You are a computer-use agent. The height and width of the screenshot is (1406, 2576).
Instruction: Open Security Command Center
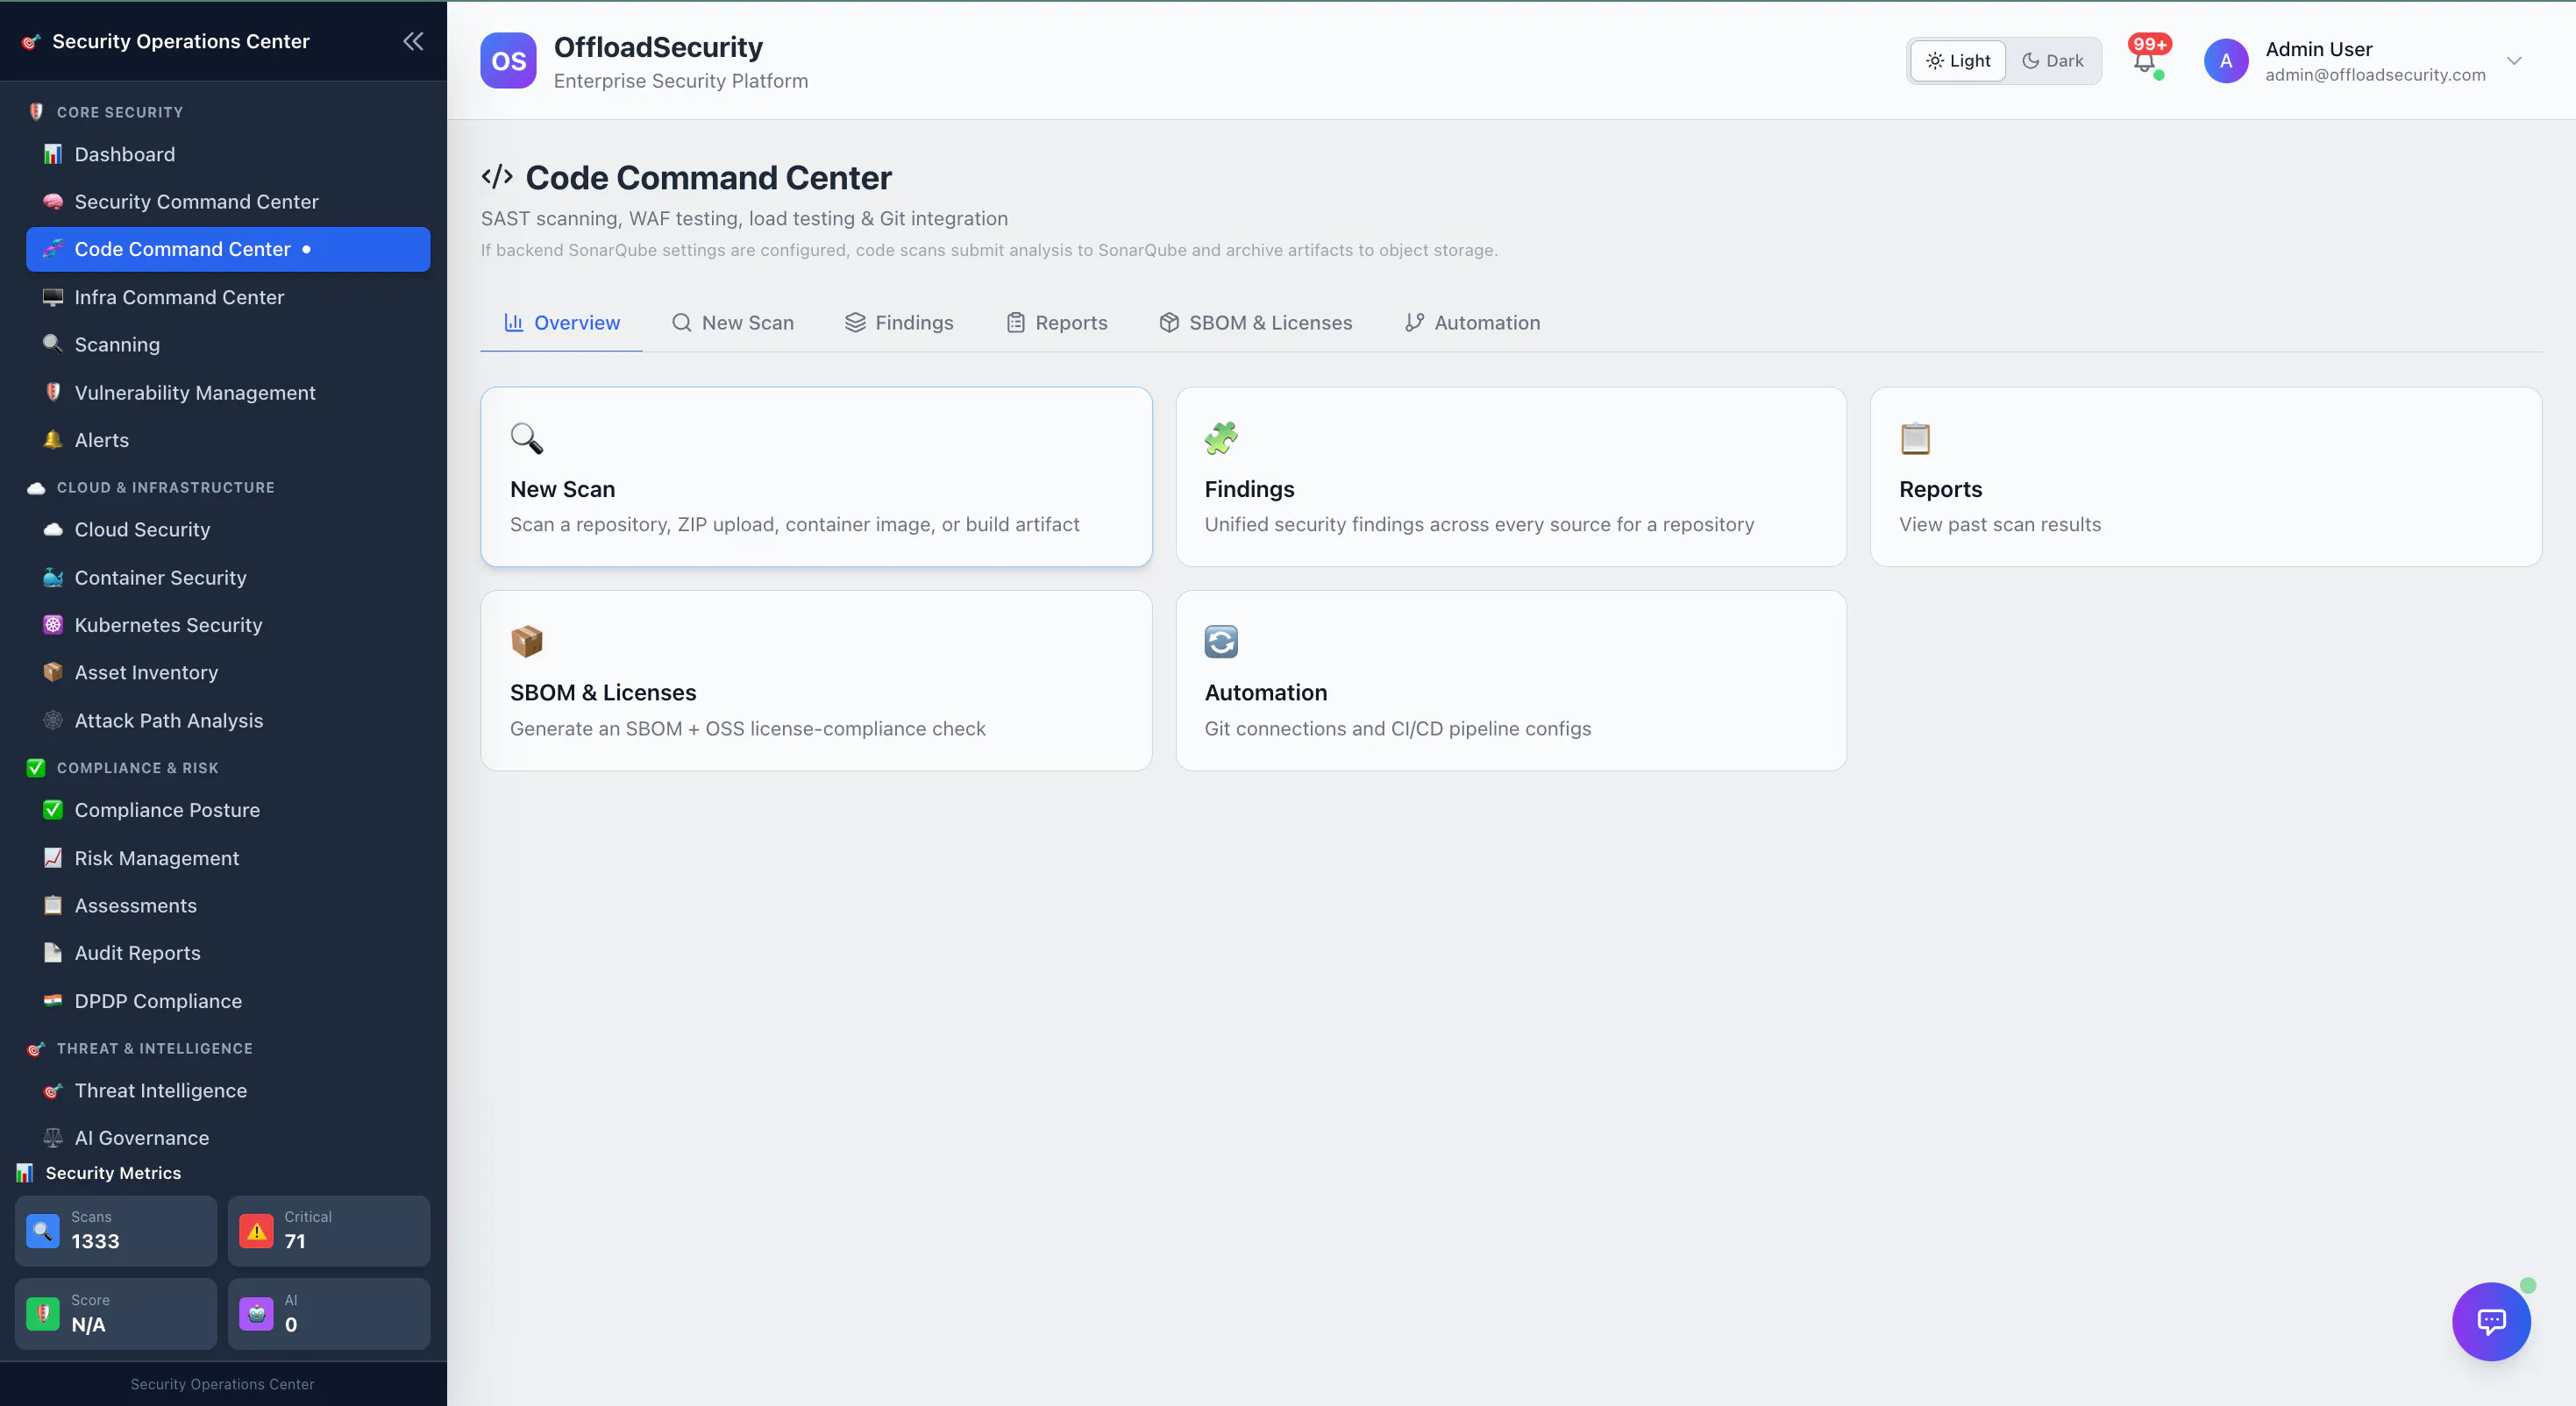(x=228, y=202)
